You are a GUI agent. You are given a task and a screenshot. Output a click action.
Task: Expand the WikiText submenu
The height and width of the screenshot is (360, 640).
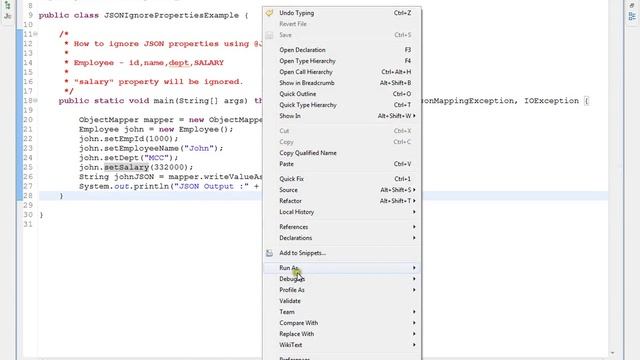pyautogui.click(x=342, y=345)
